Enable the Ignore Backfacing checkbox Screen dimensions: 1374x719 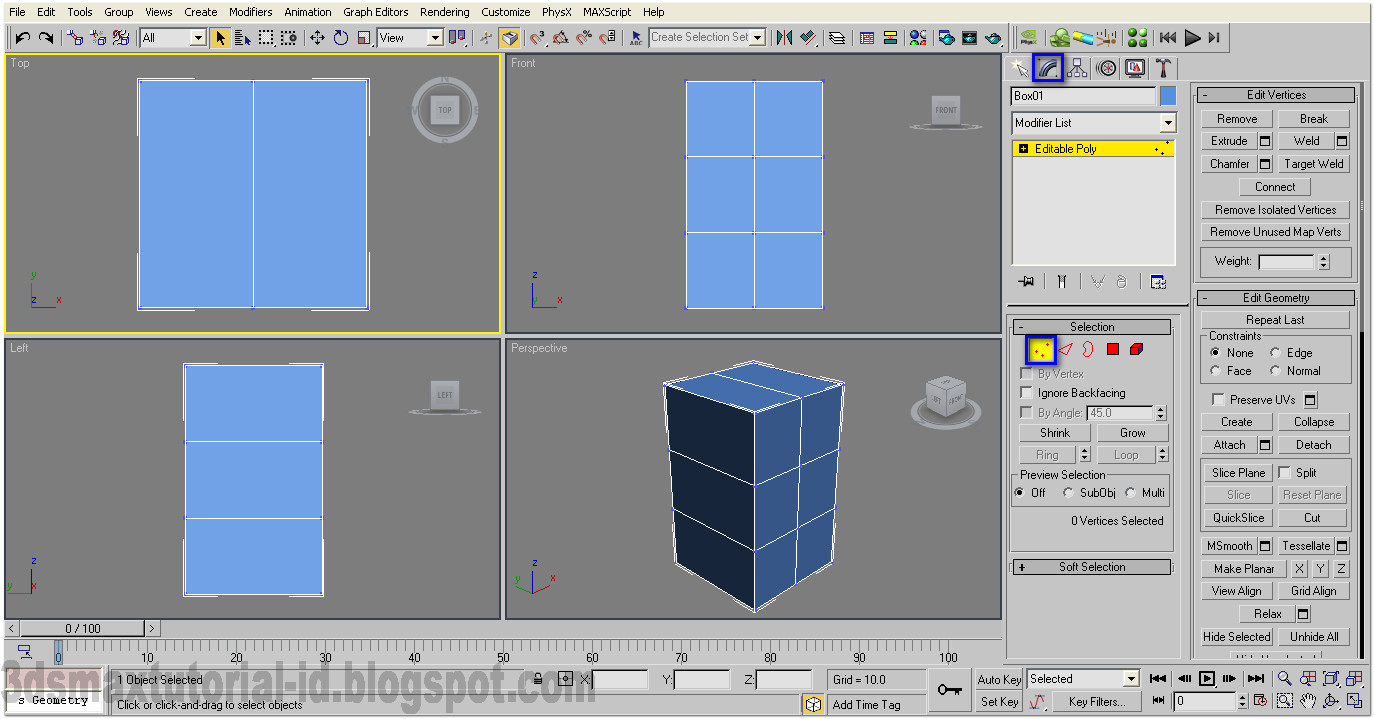pyautogui.click(x=1026, y=392)
